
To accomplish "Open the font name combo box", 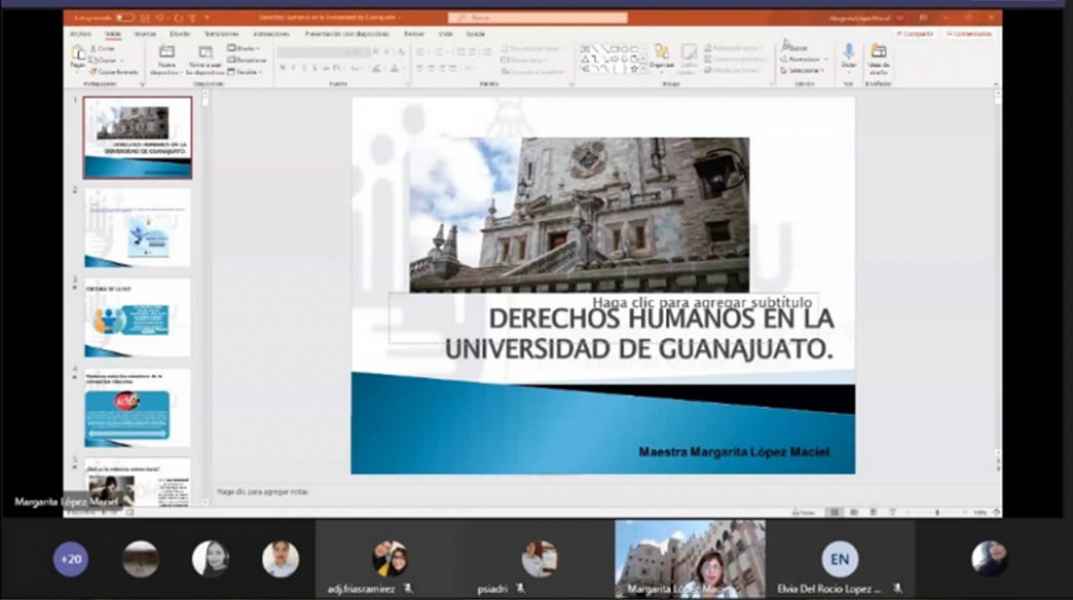I will point(323,52).
